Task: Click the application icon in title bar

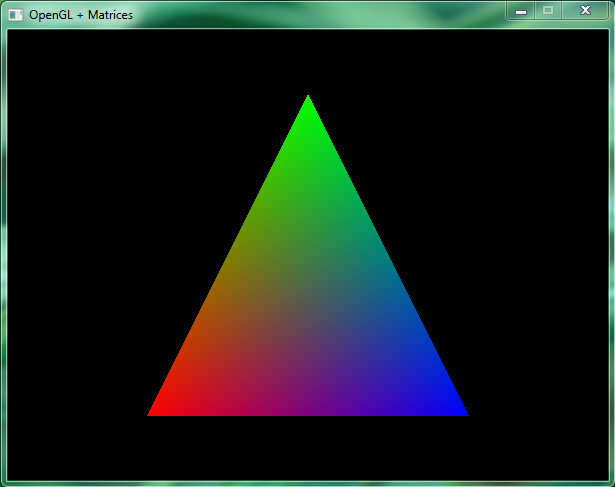Action: 15,15
